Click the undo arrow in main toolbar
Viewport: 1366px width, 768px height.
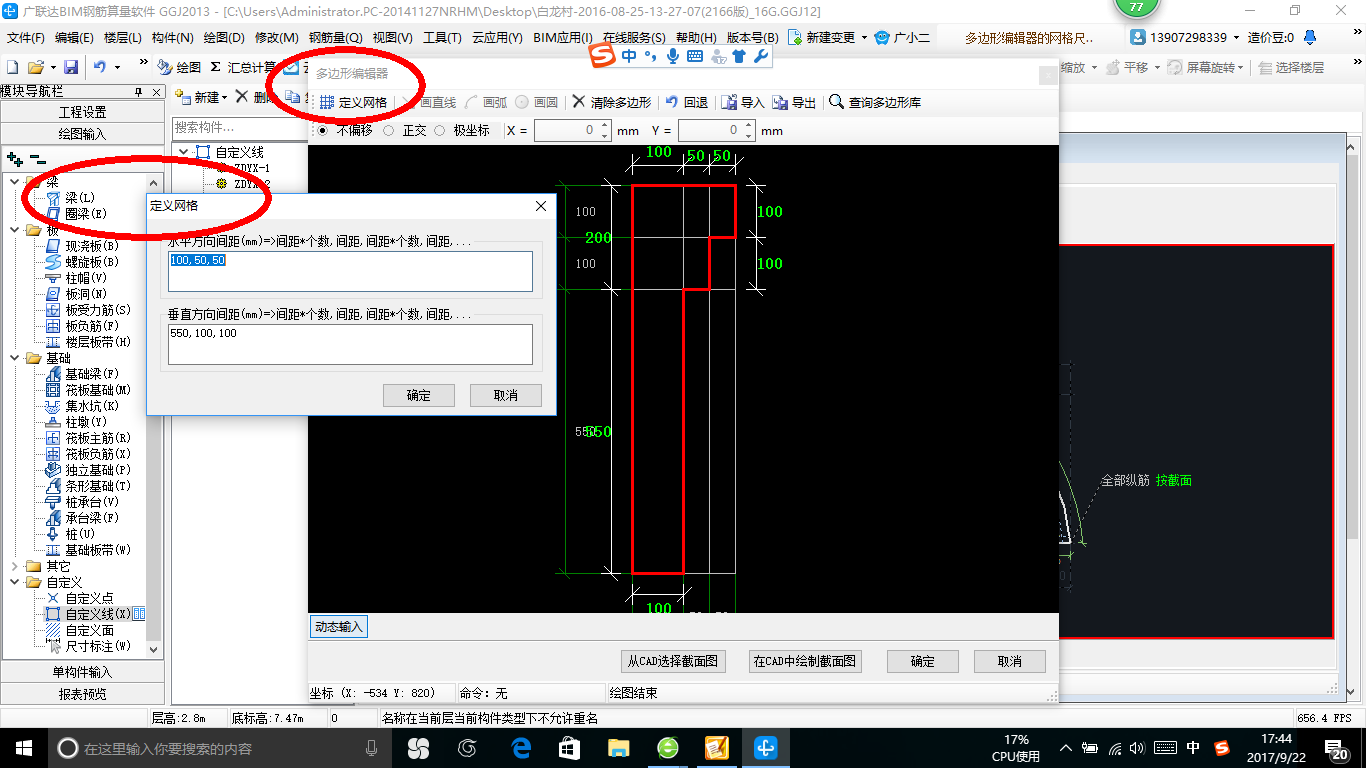point(100,67)
